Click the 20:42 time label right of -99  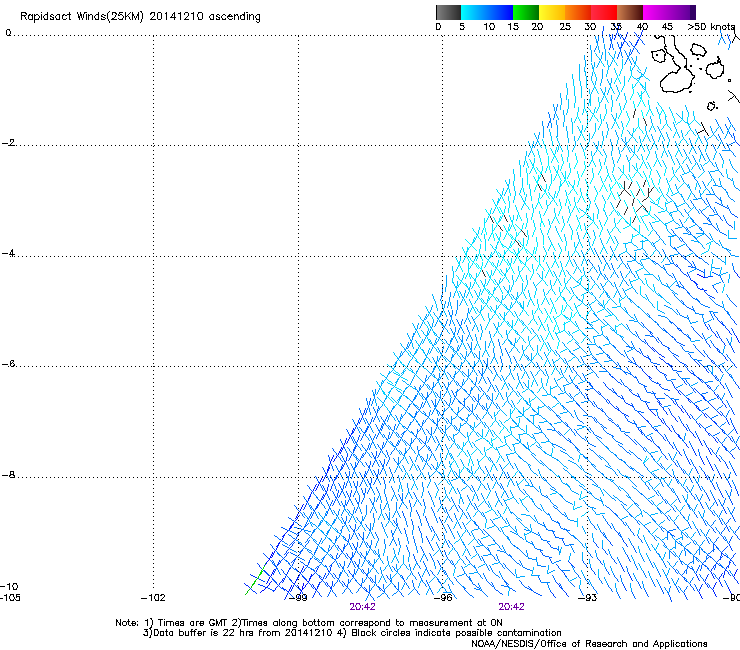pyautogui.click(x=362, y=607)
